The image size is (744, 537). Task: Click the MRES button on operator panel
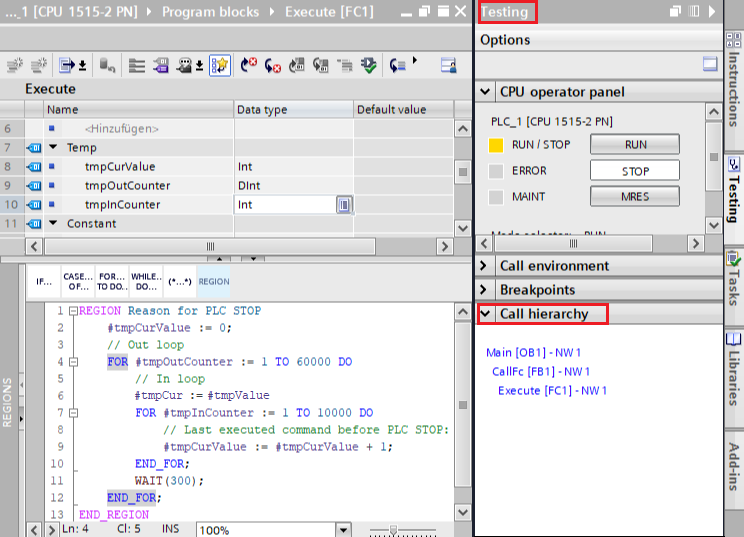(x=635, y=196)
